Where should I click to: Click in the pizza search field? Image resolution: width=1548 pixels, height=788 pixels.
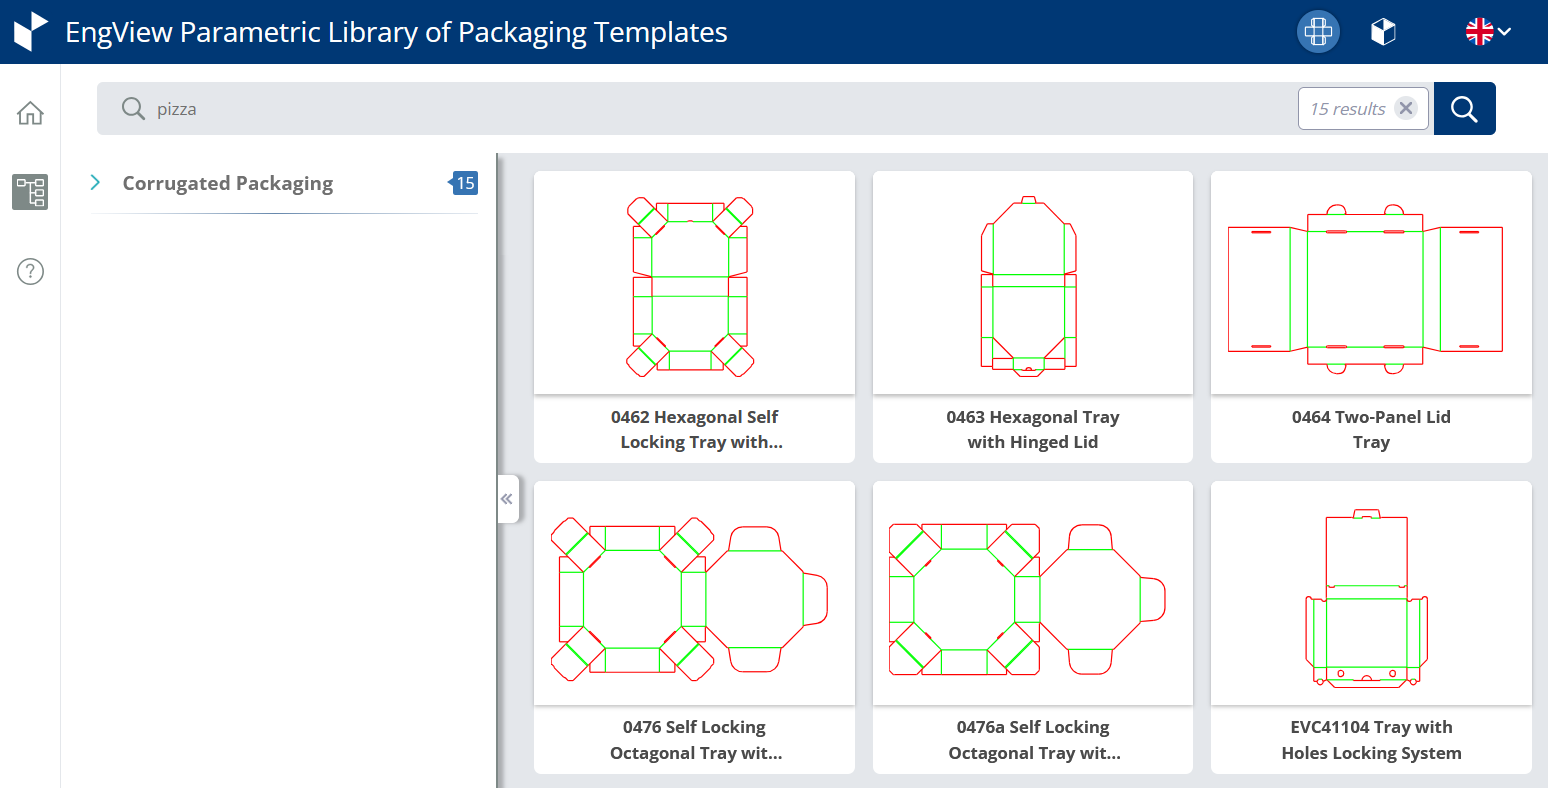coord(700,109)
